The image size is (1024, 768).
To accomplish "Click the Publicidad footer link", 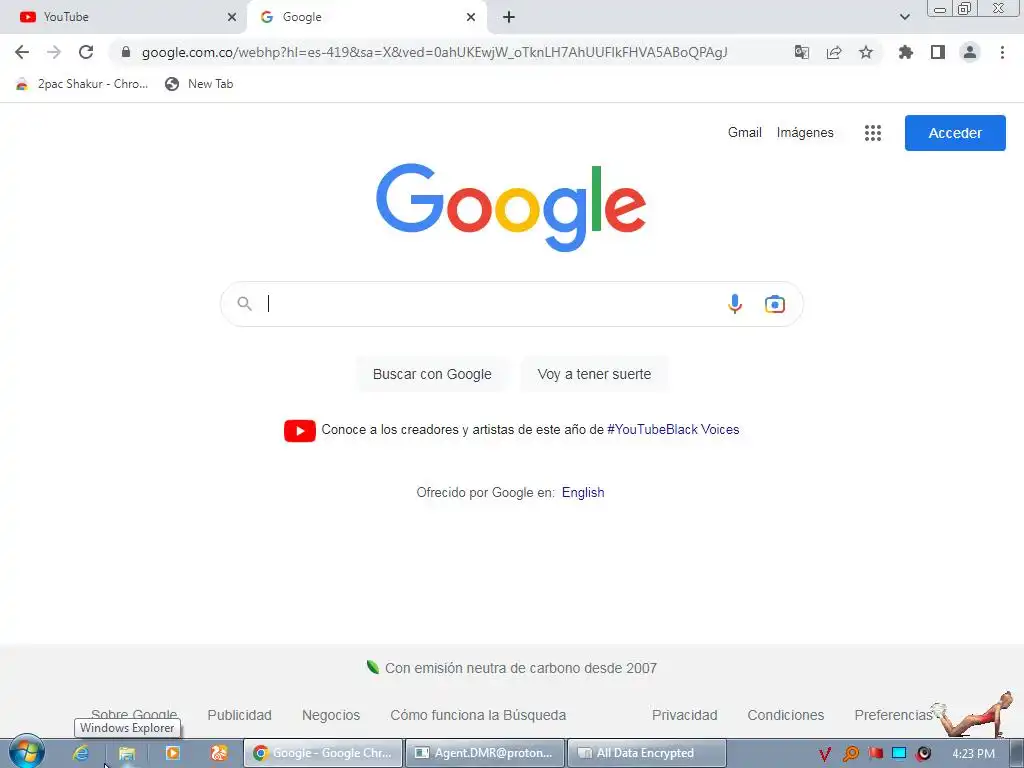I will tap(239, 715).
